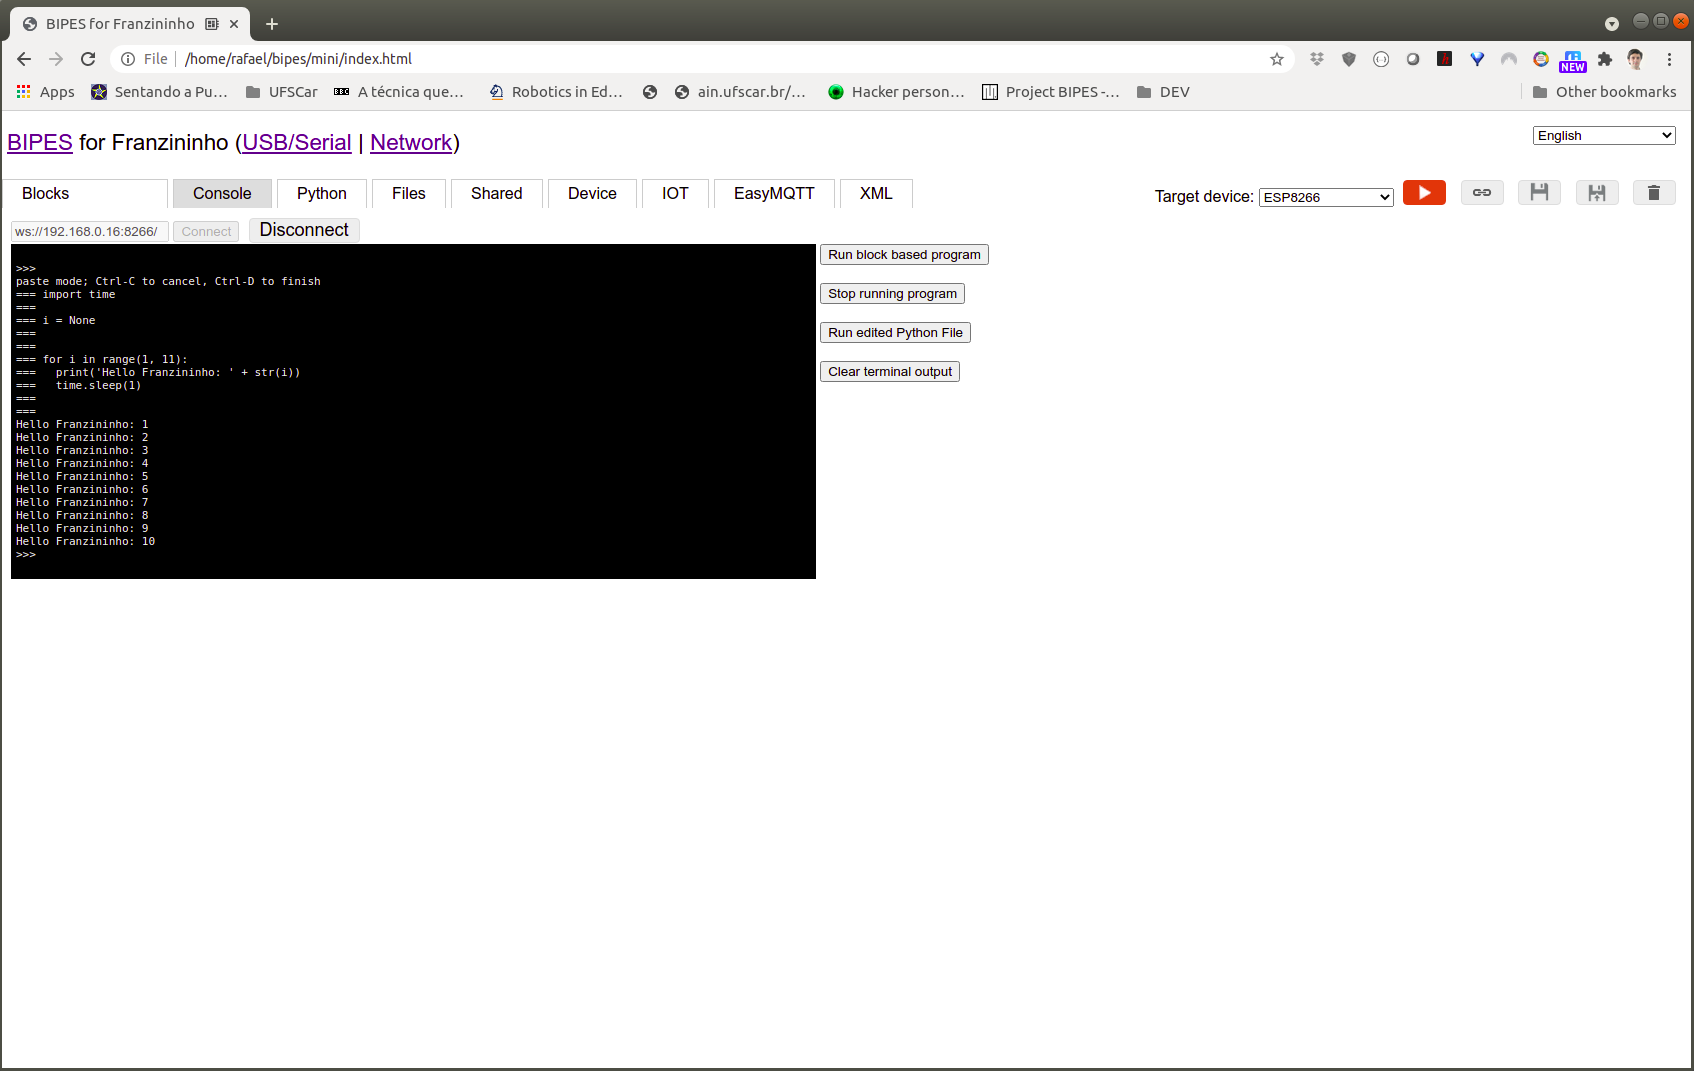Viewport: 1694px width, 1071px height.
Task: Open Chrome three-dot menu
Action: pyautogui.click(x=1669, y=59)
